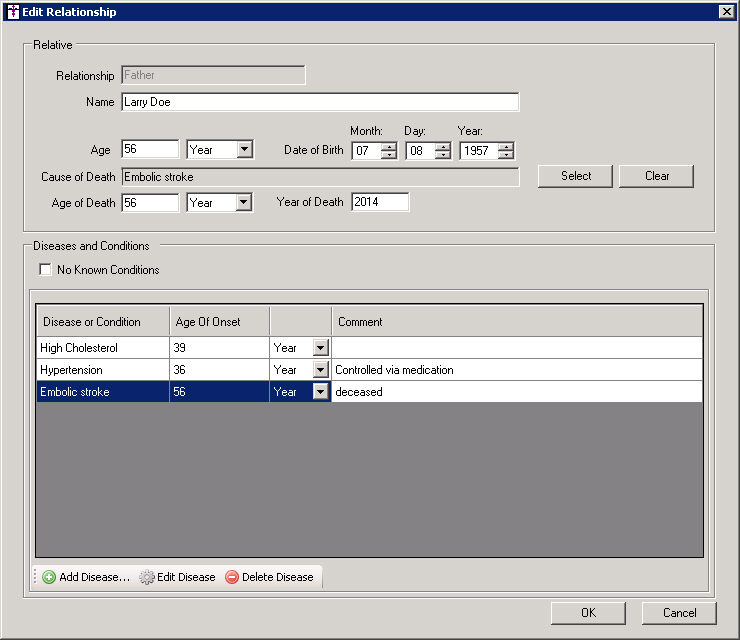The width and height of the screenshot is (740, 640).
Task: Confirm changes with the OK button
Action: [x=588, y=613]
